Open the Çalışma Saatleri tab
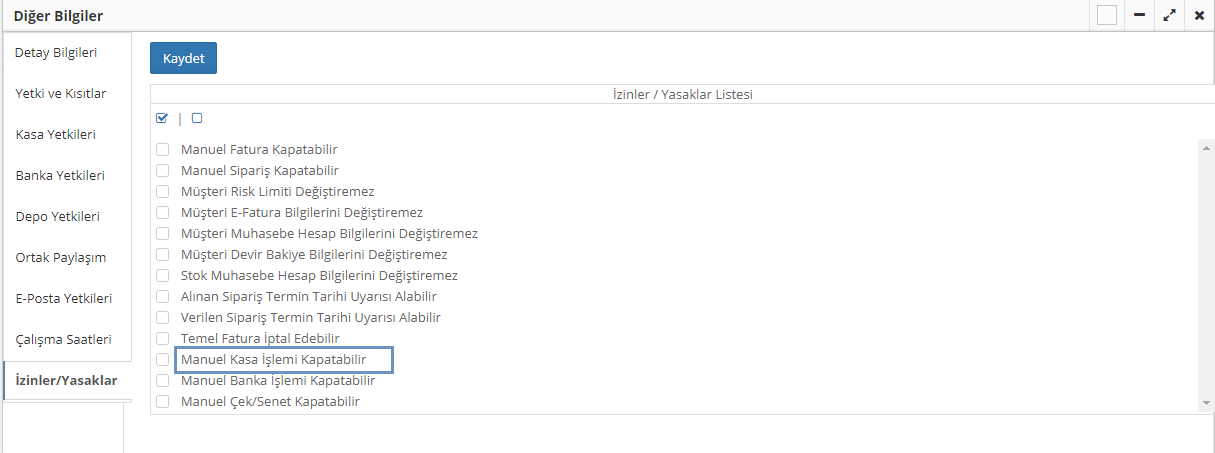The height and width of the screenshot is (453, 1215). coord(63,339)
